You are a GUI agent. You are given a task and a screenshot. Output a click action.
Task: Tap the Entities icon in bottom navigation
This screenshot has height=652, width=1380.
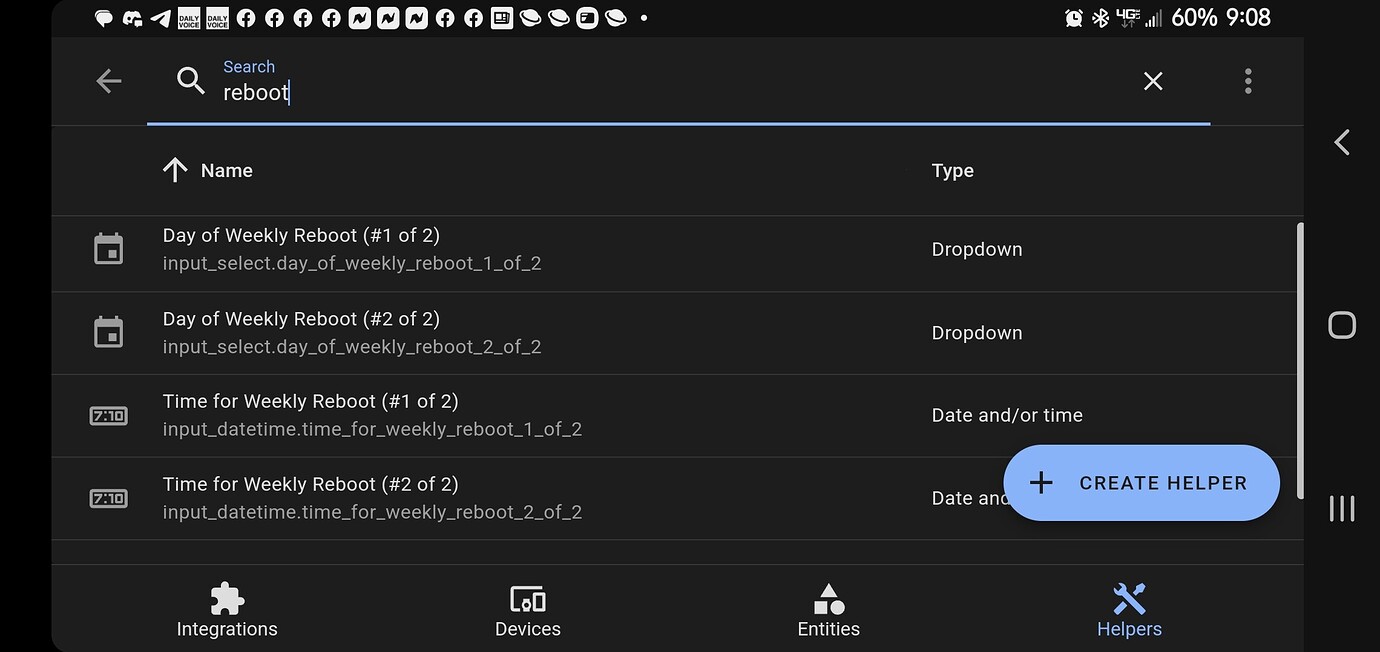coord(828,598)
